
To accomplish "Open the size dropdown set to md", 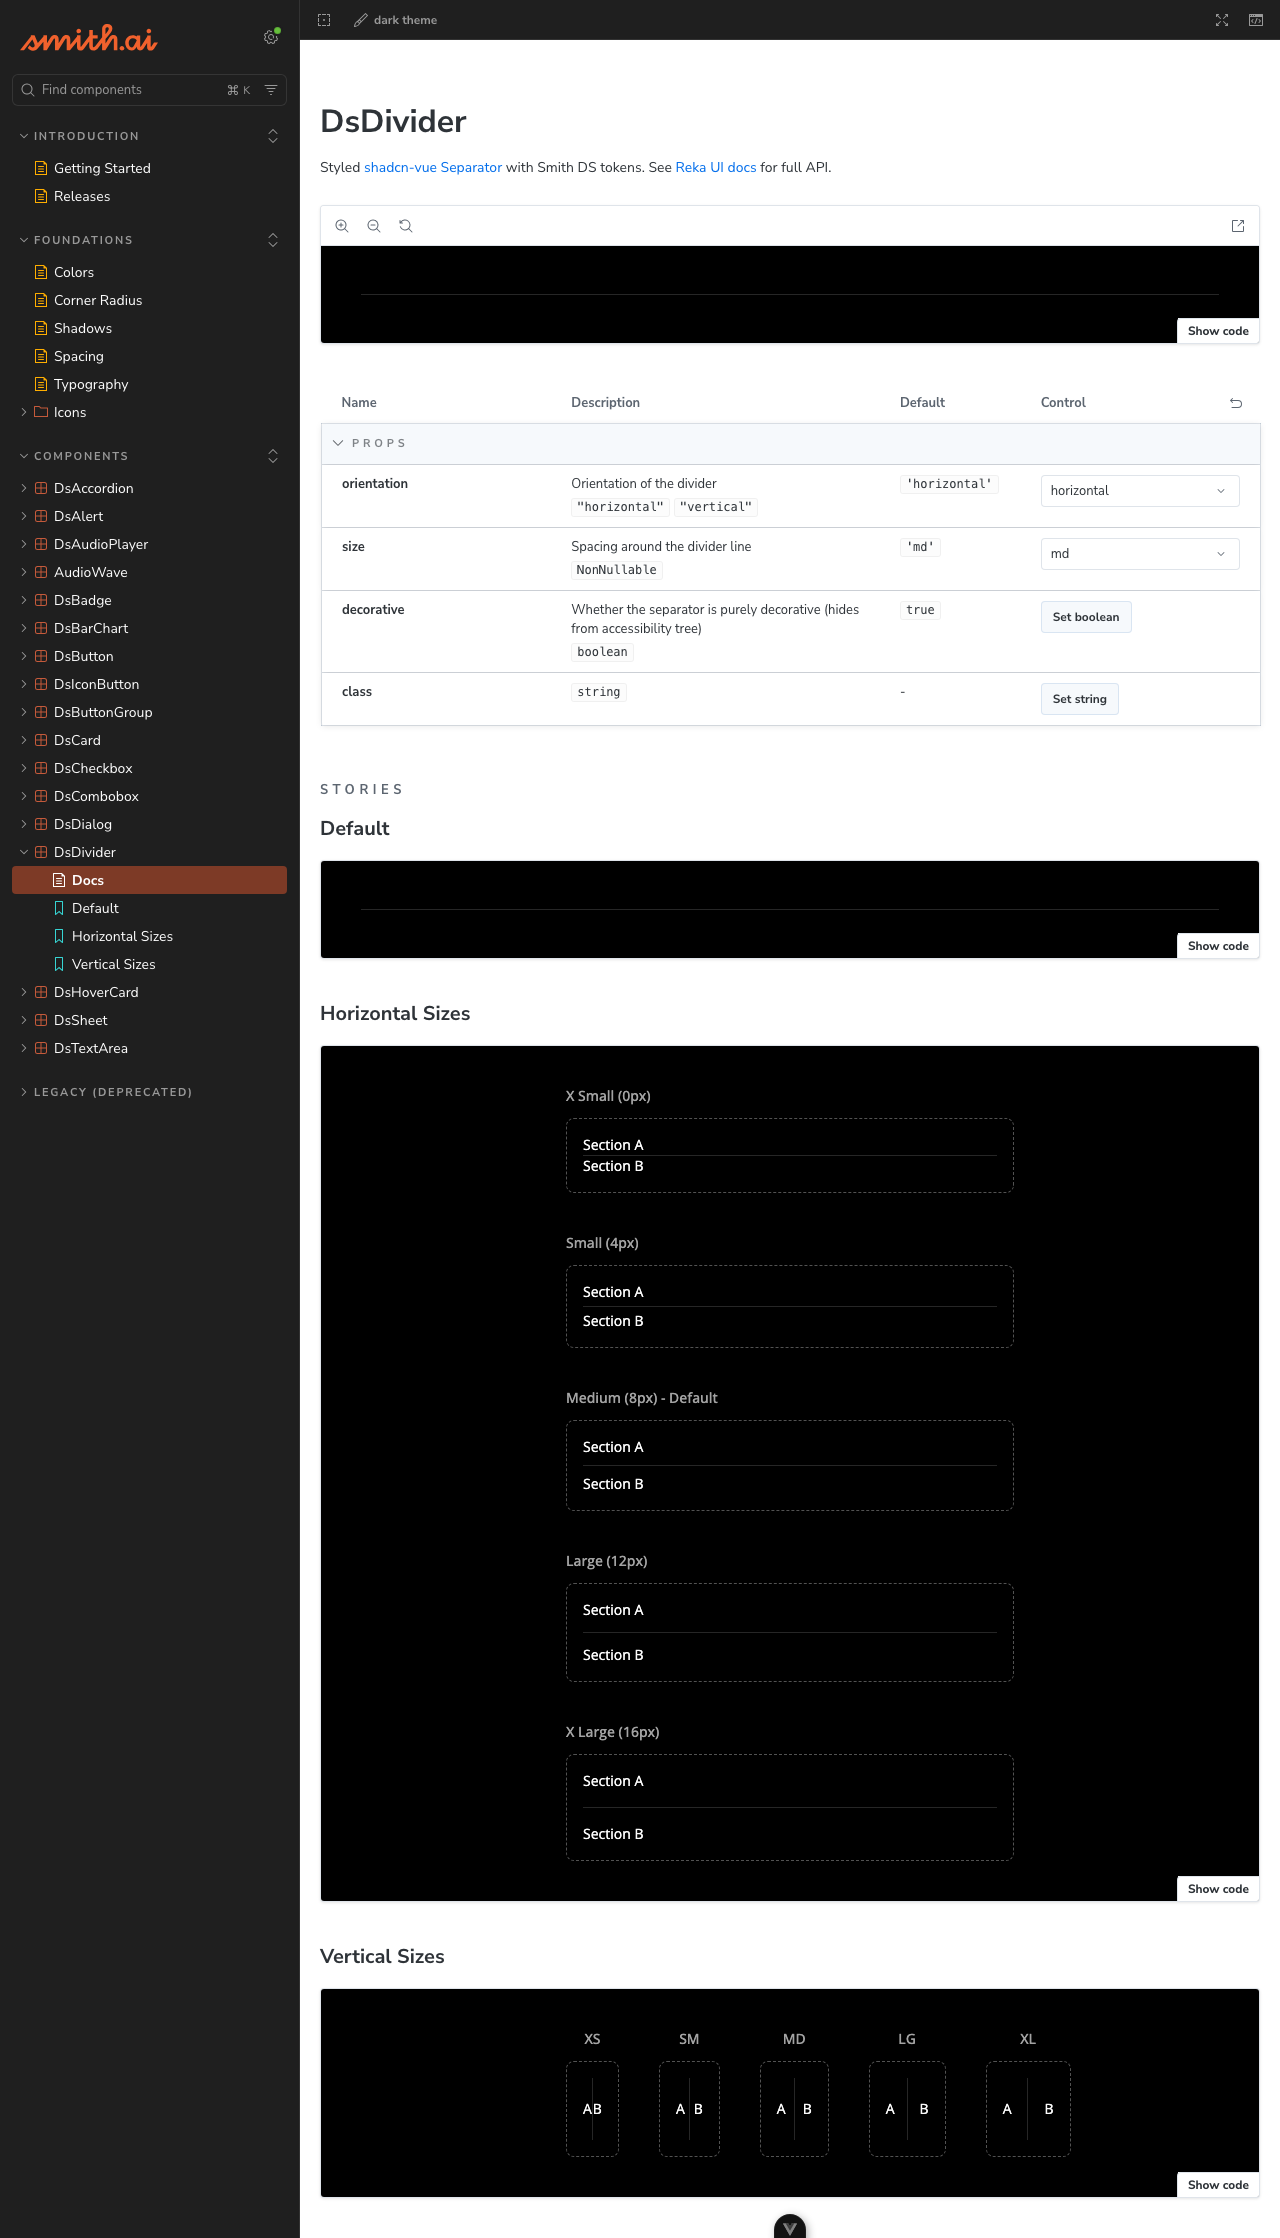I will click(1140, 554).
